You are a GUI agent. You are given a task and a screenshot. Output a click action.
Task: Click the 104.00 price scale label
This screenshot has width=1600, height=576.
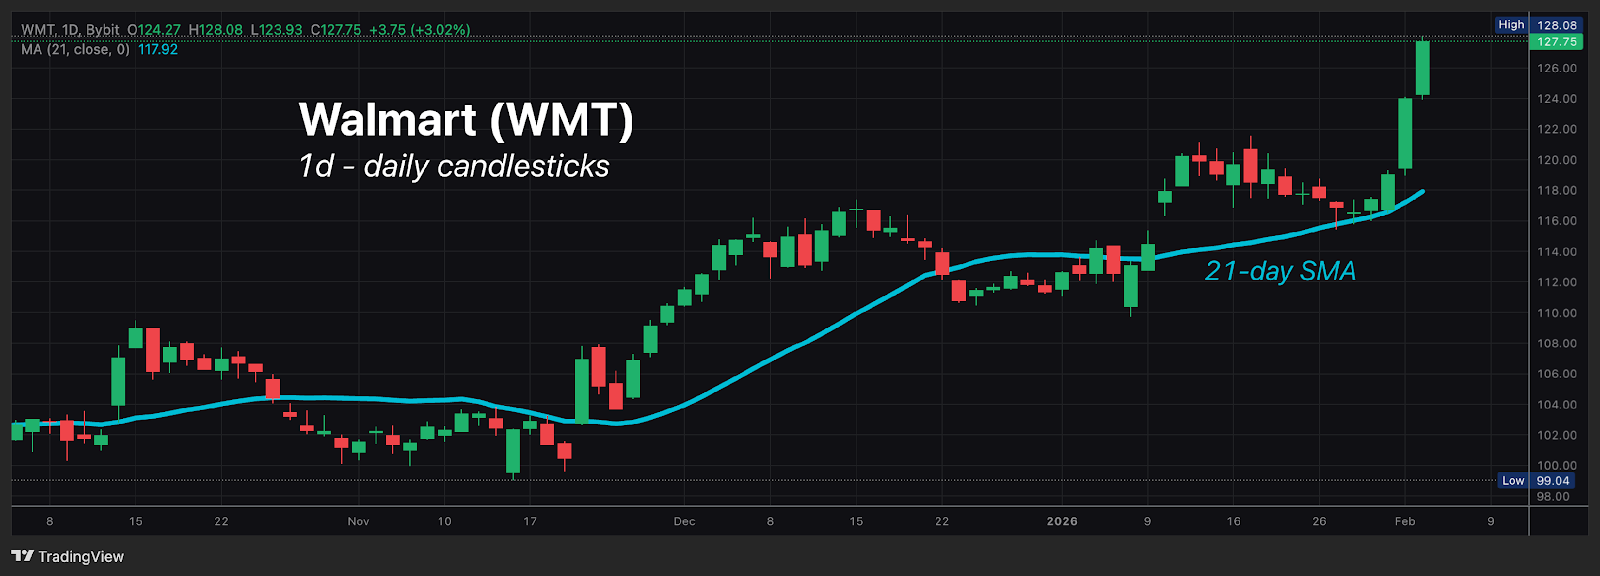pos(1557,405)
